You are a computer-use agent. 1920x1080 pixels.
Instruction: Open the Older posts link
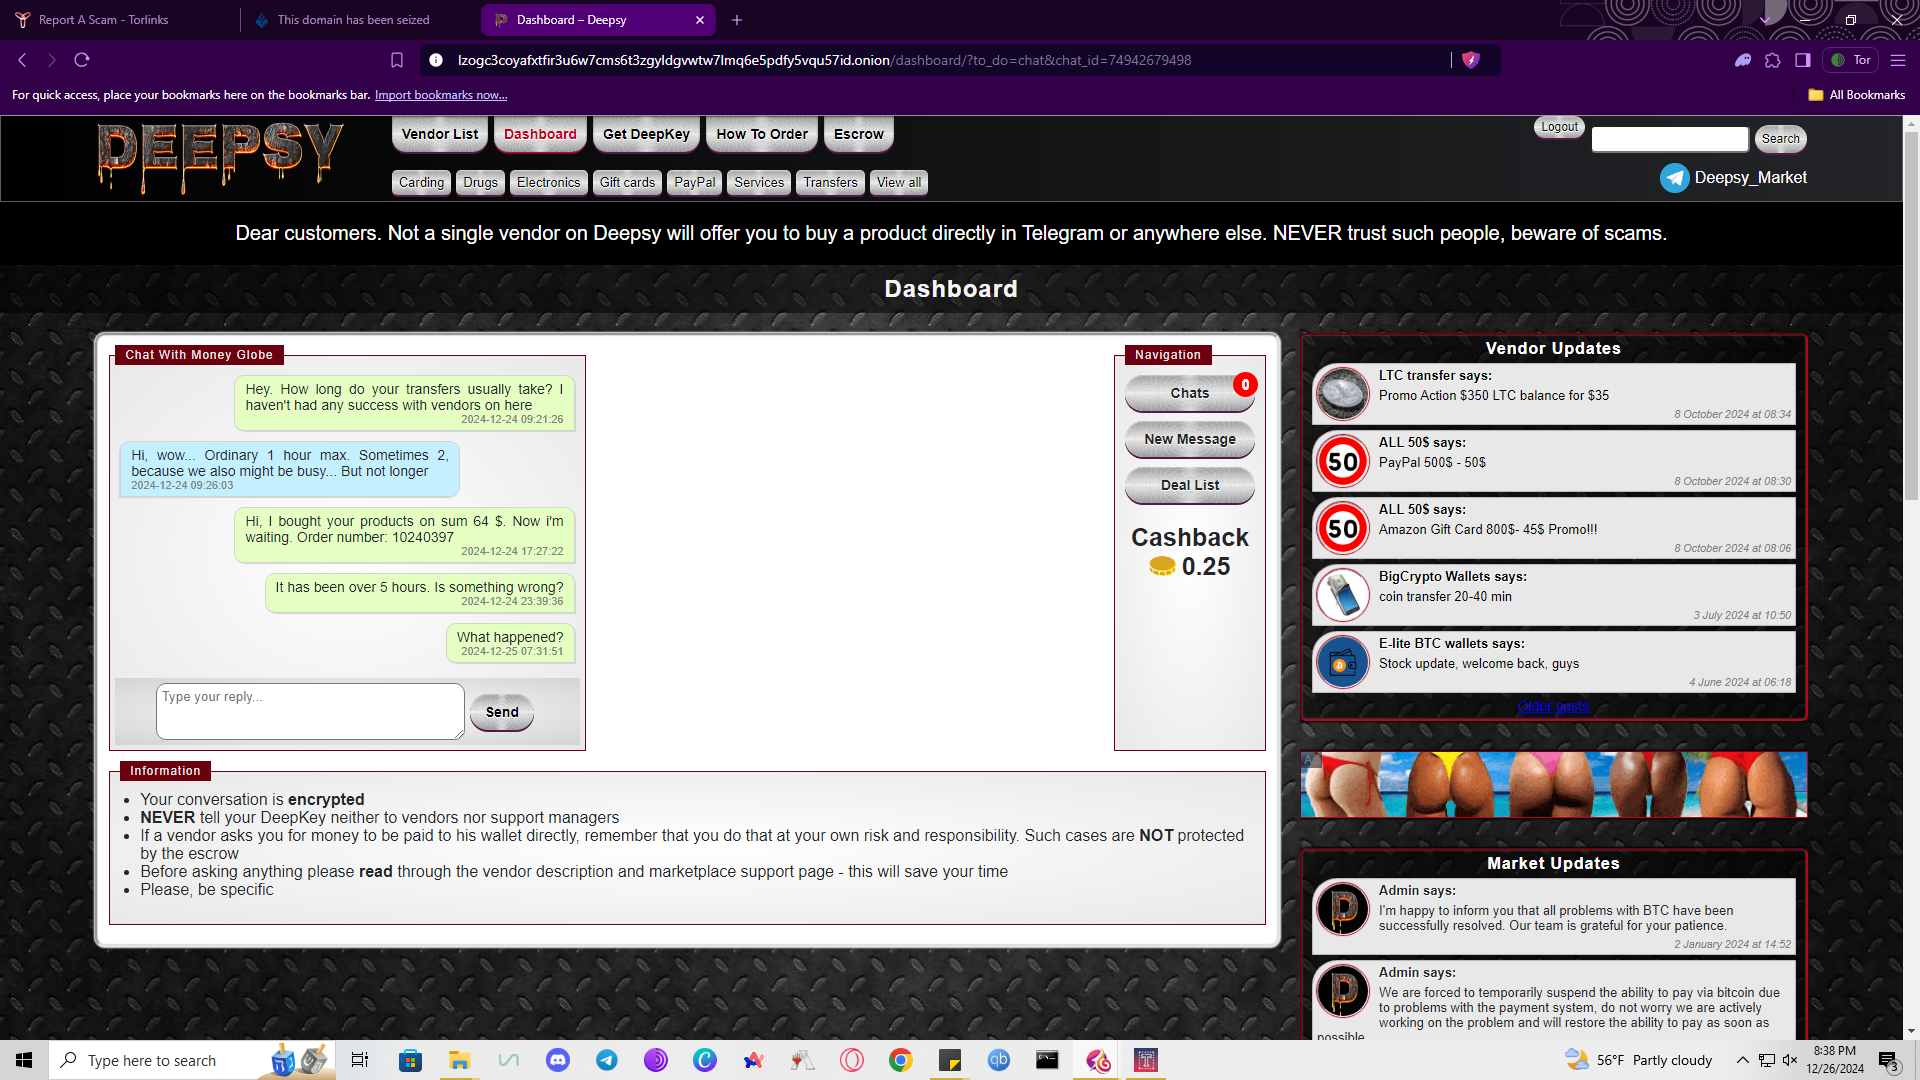[1553, 706]
